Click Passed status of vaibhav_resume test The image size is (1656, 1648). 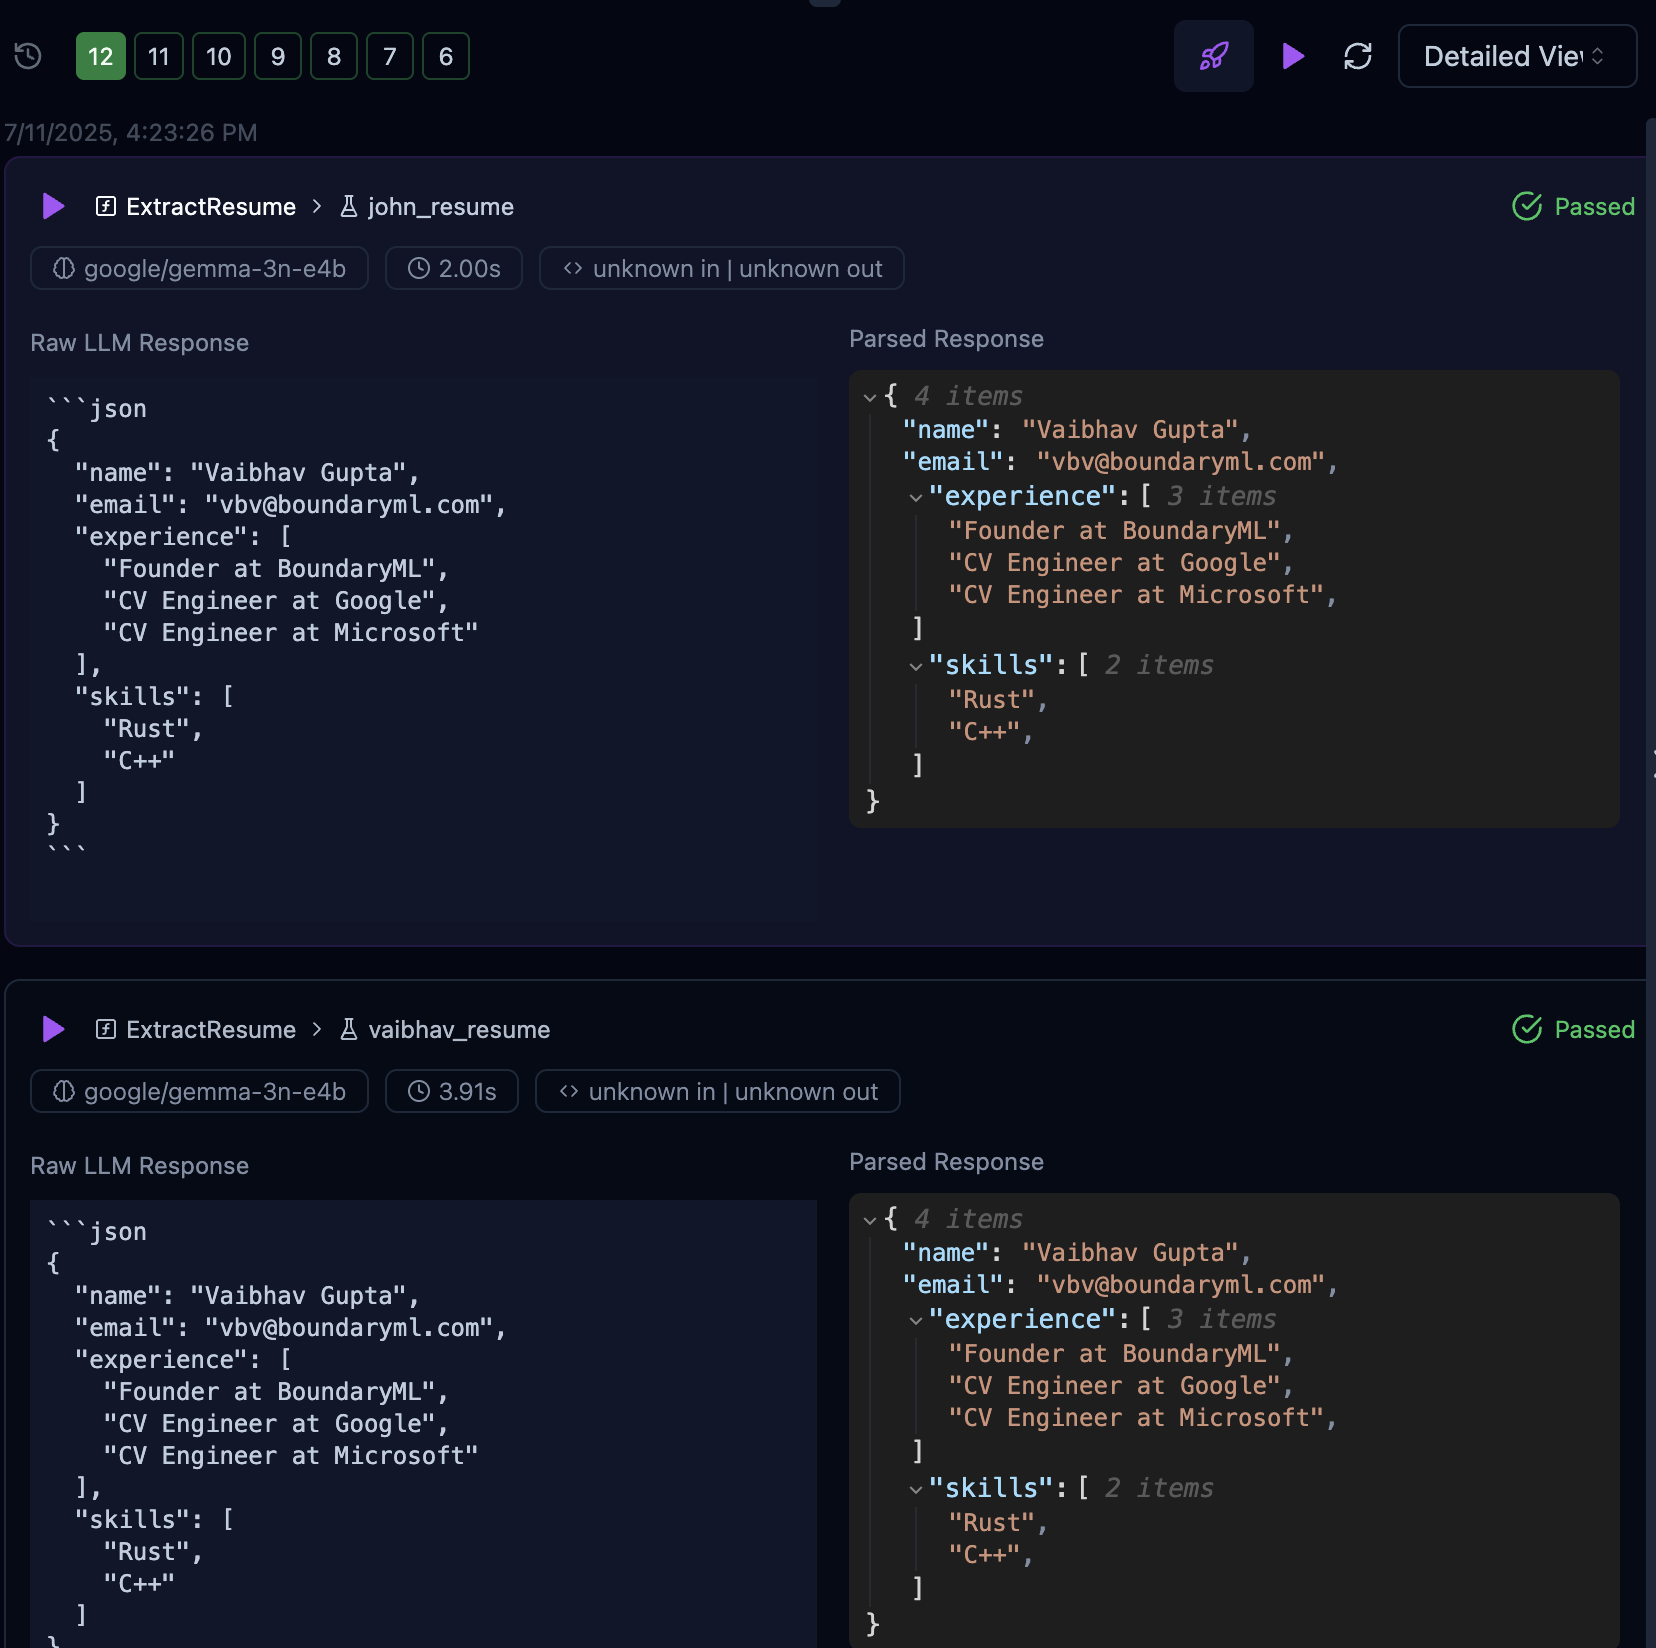click(1573, 1030)
